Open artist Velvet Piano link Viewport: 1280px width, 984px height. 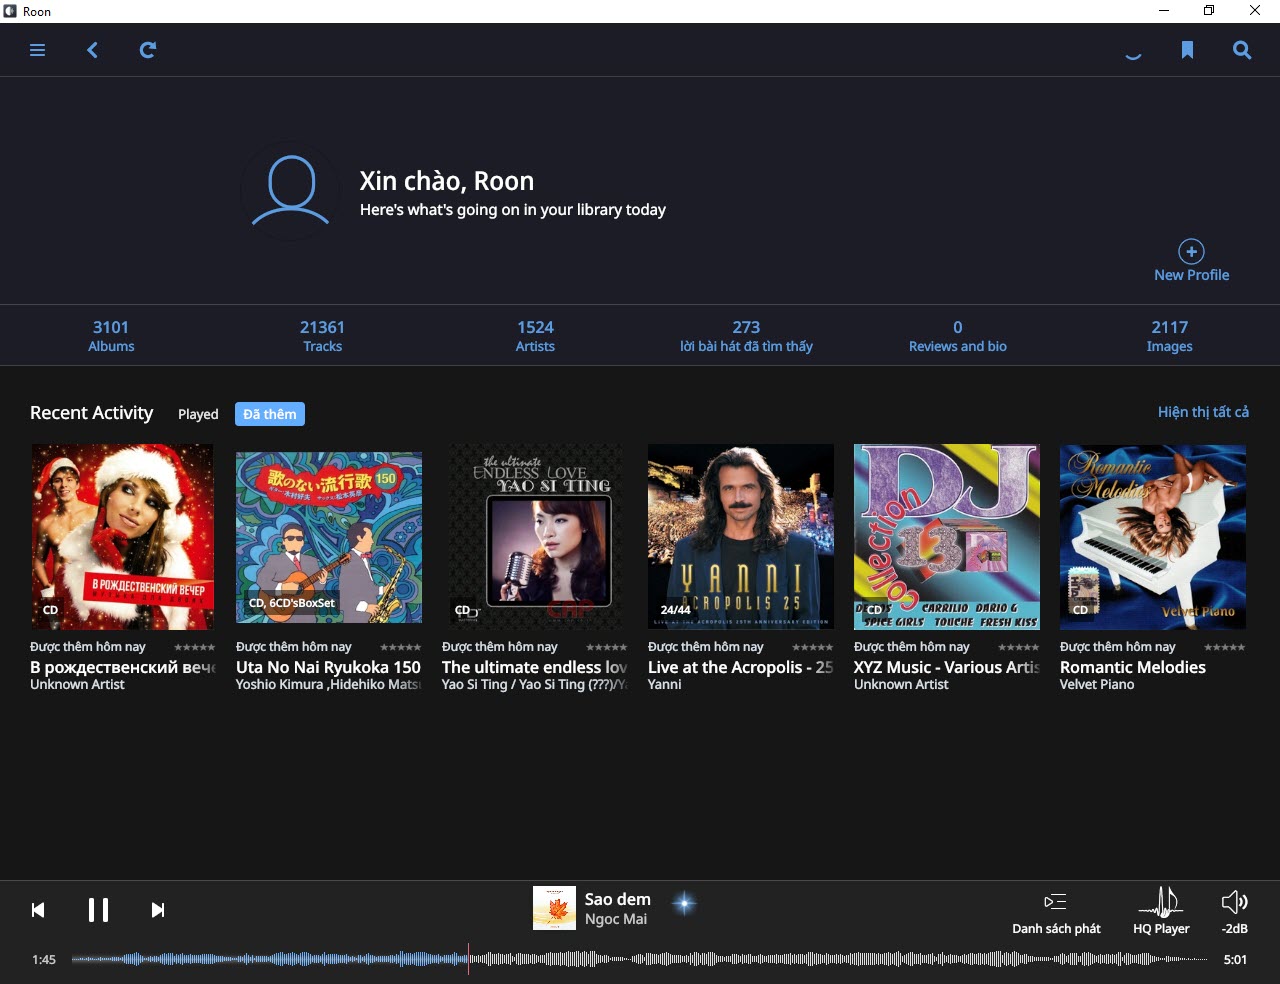click(x=1097, y=685)
